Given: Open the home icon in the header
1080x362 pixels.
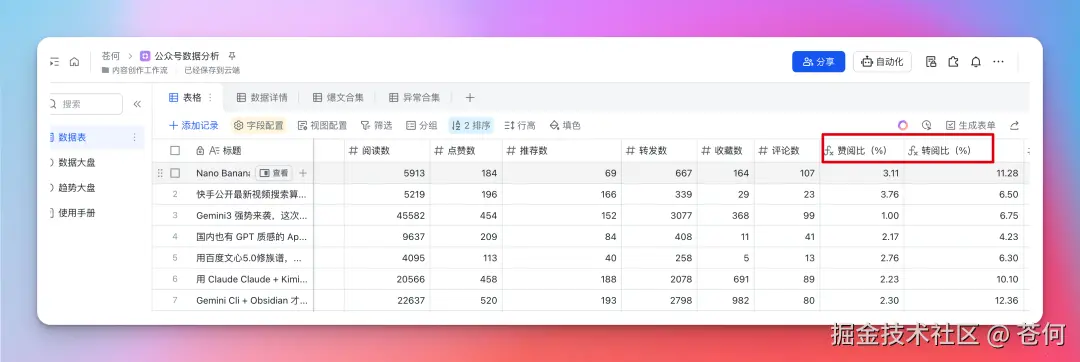Looking at the screenshot, I should (x=74, y=62).
